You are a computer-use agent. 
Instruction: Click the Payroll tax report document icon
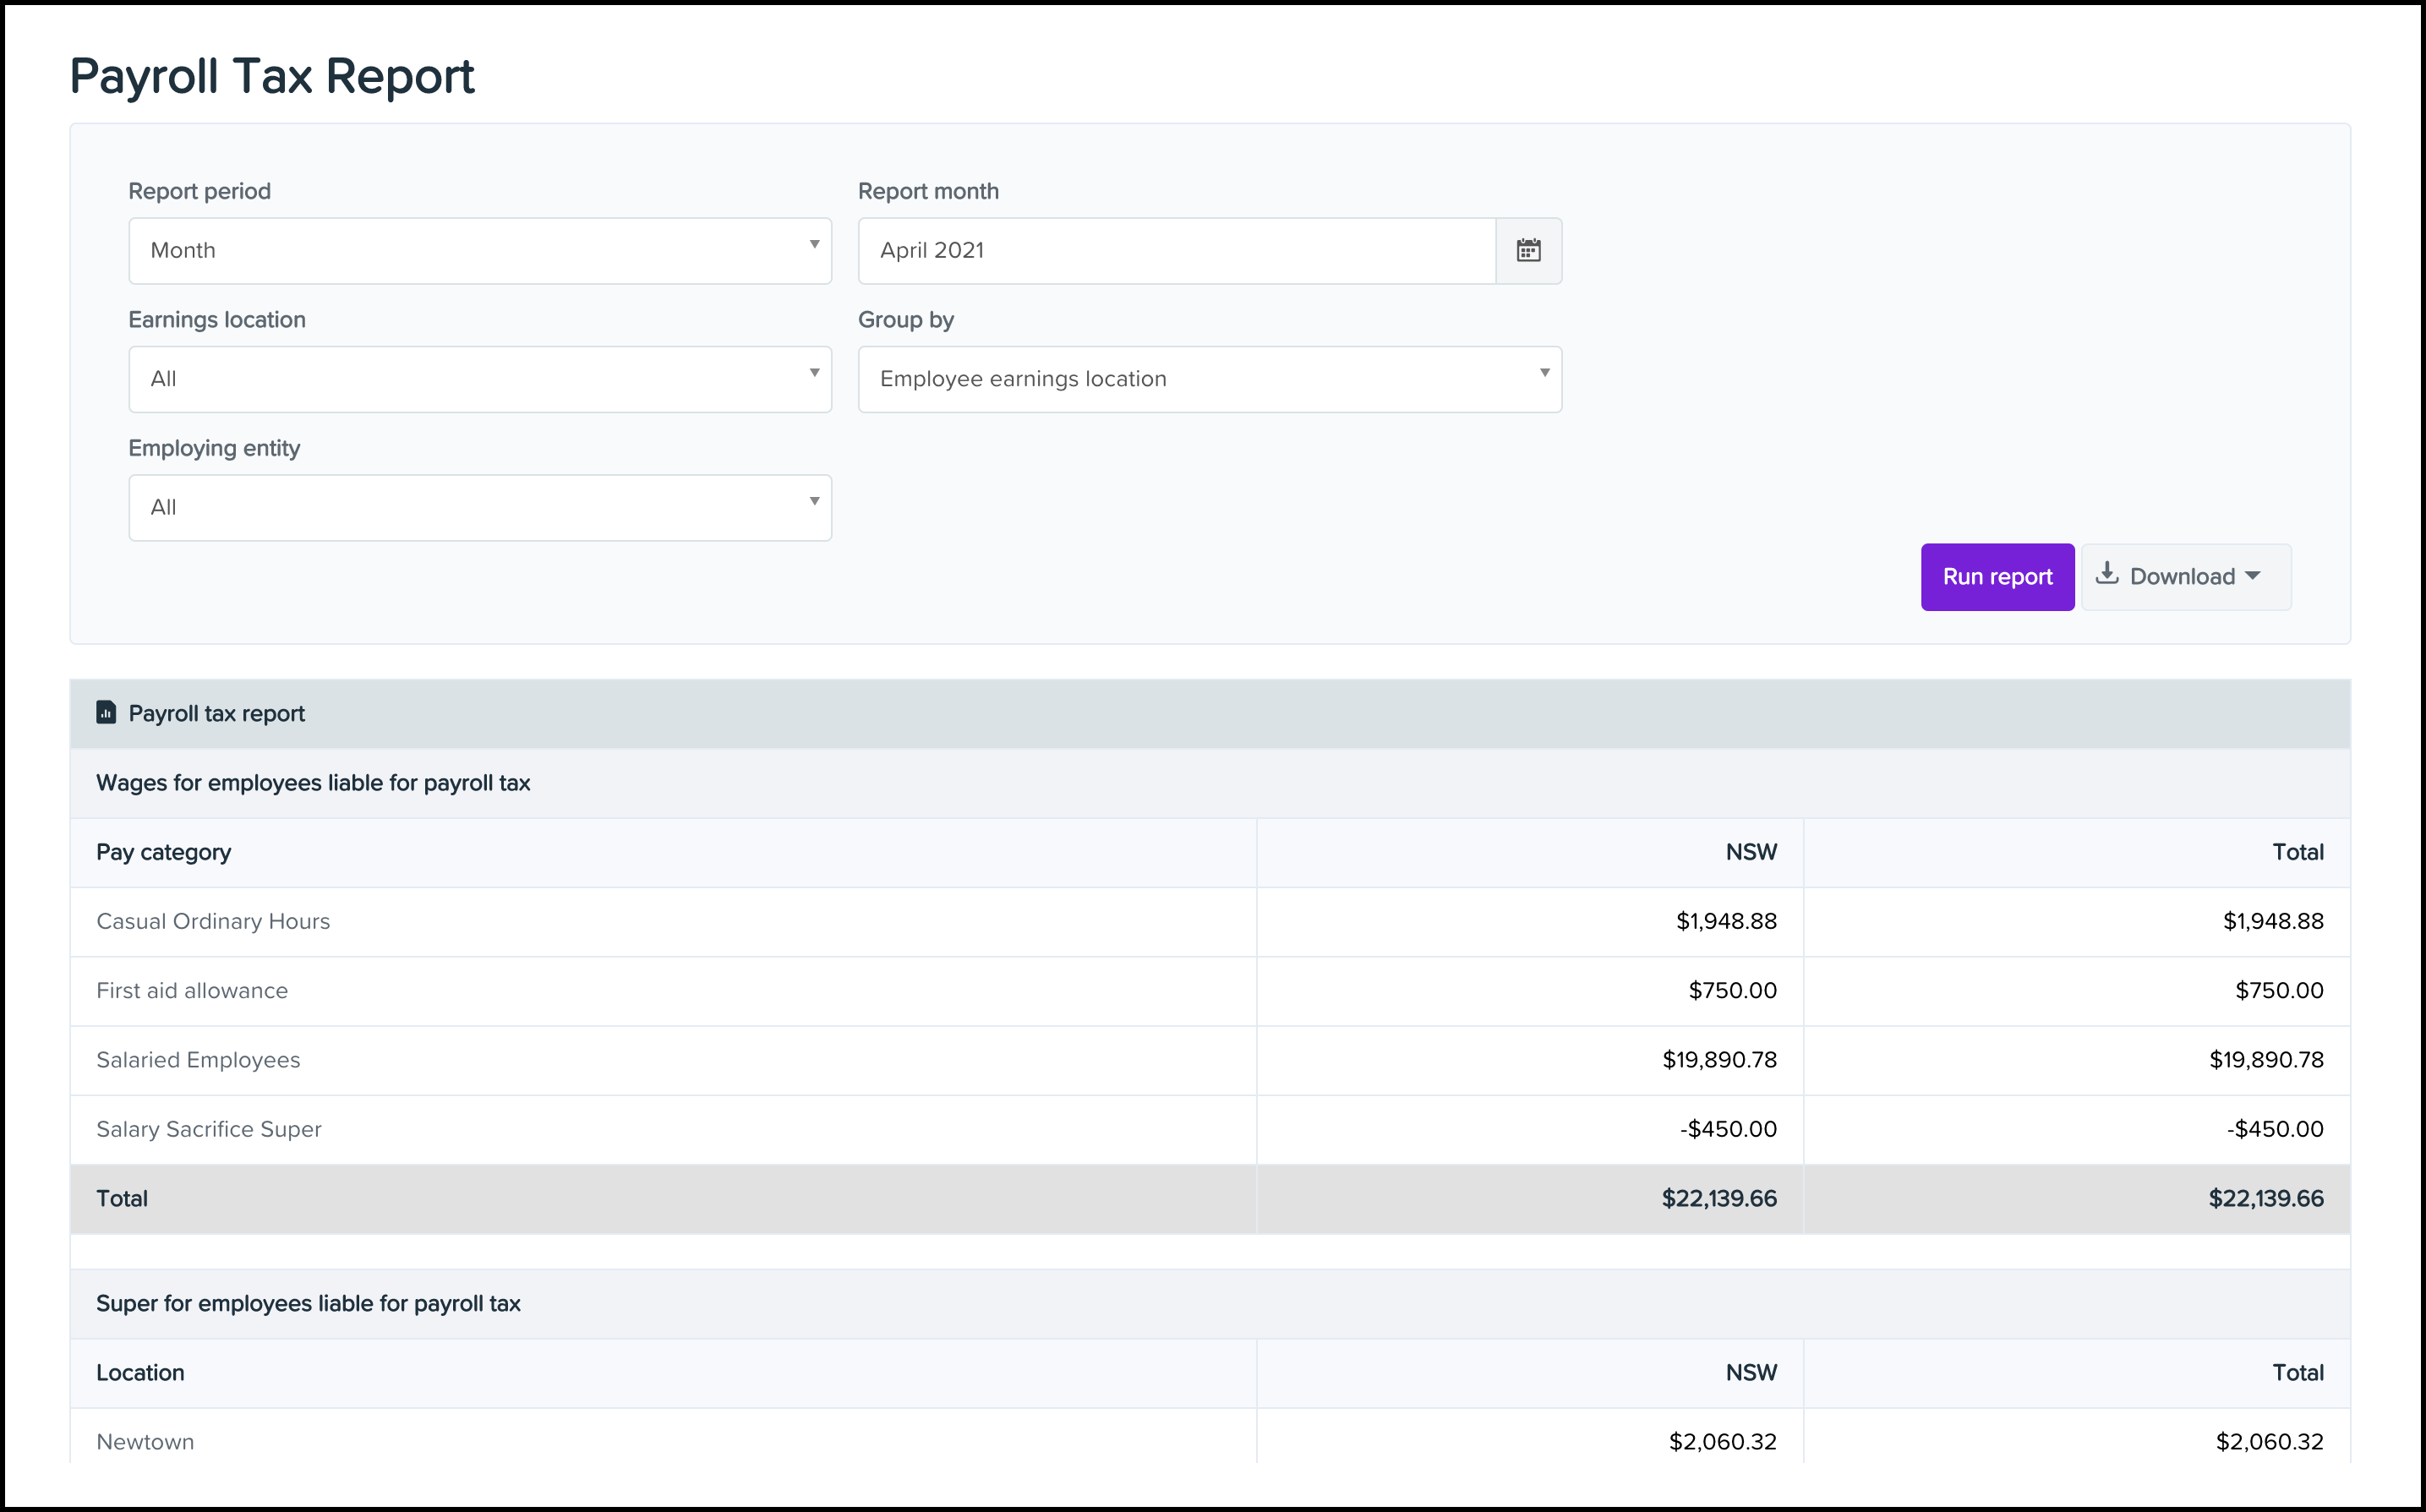tap(106, 713)
